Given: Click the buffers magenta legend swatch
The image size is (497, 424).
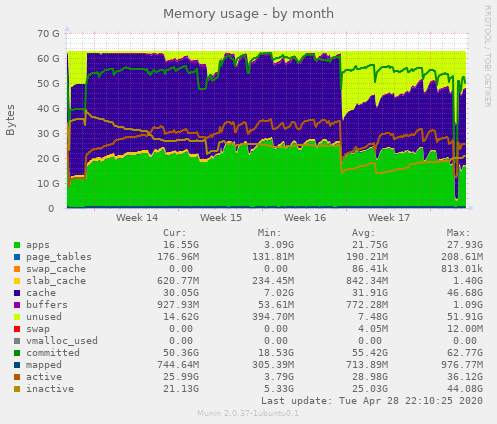Looking at the screenshot, I should coord(17,305).
